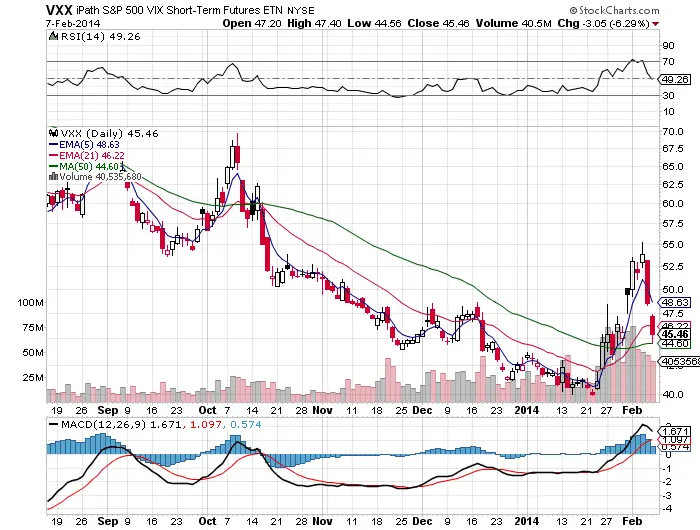Click the black line marker beside MACD(12,26,9)
The image size is (700, 530).
(53, 424)
